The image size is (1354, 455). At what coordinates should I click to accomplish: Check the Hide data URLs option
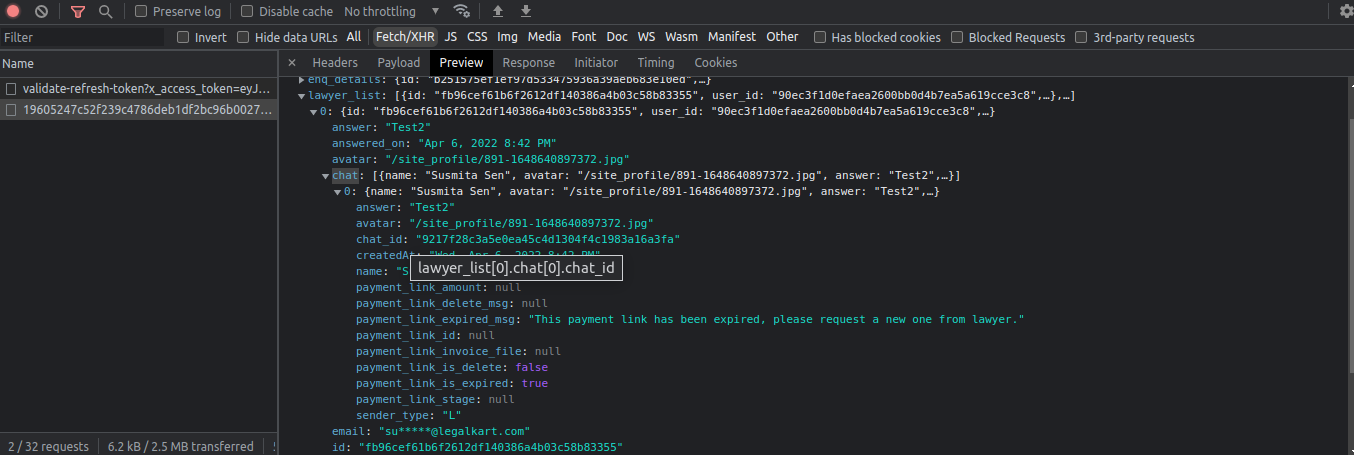243,38
